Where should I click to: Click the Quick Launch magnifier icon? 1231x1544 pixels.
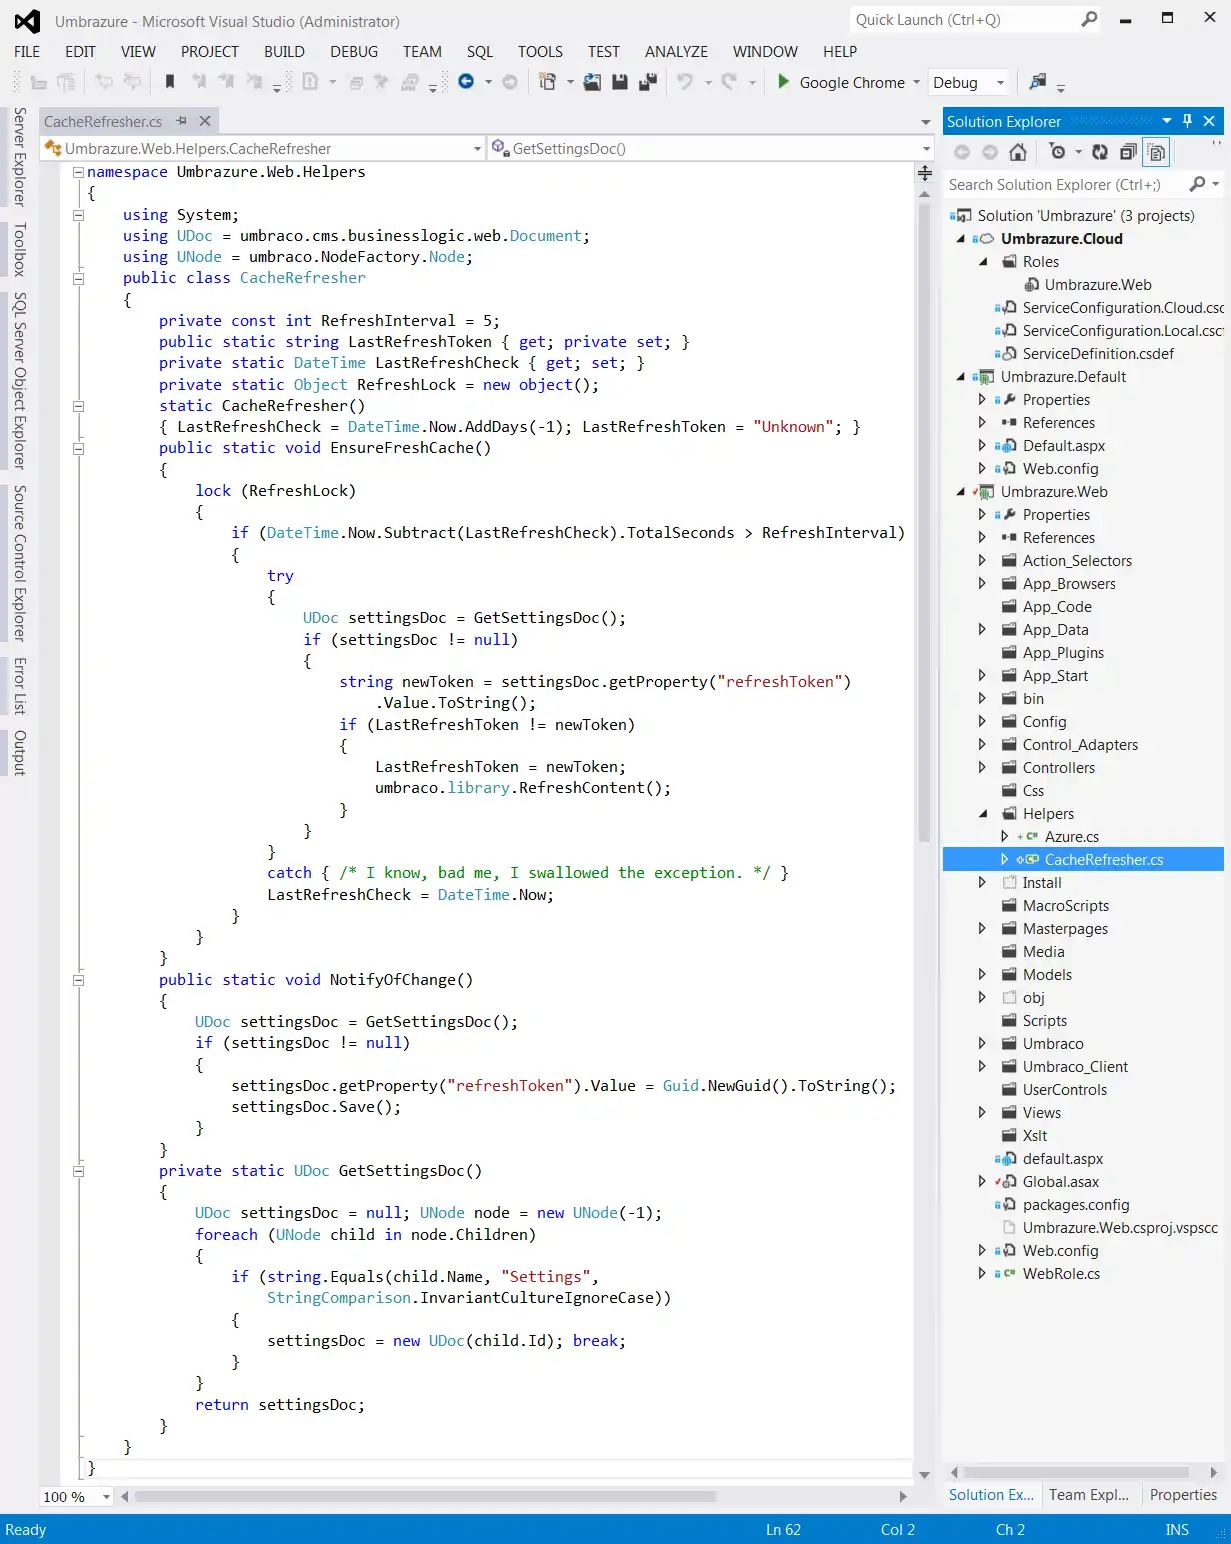(1089, 19)
